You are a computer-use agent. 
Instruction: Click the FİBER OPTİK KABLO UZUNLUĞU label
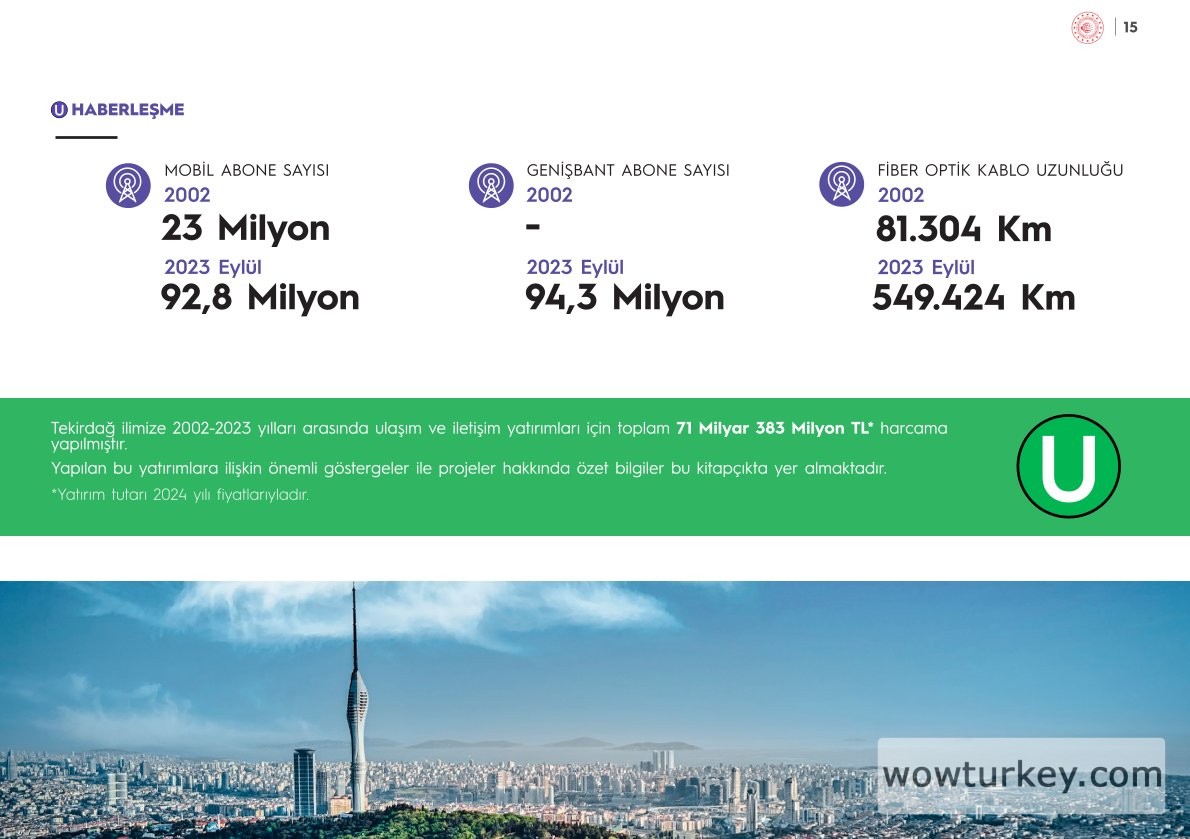coord(1000,171)
